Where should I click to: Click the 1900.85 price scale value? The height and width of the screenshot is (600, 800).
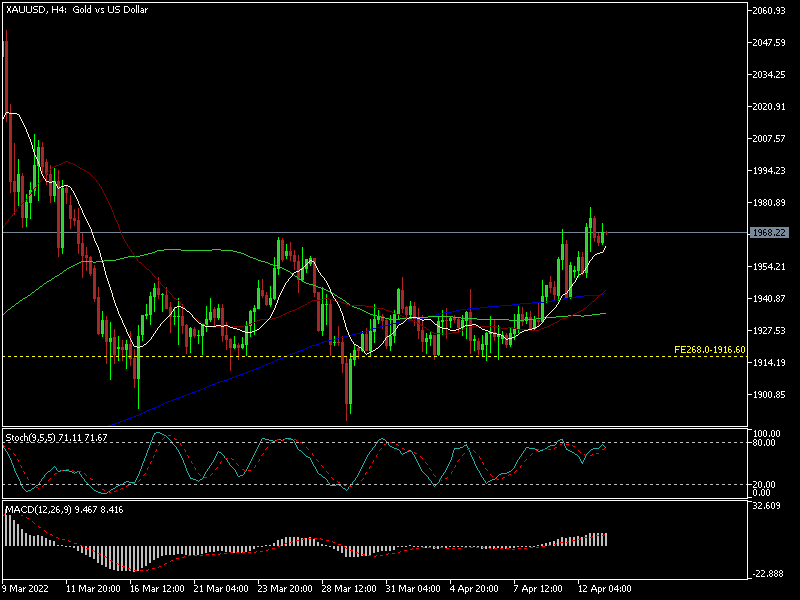click(x=770, y=395)
